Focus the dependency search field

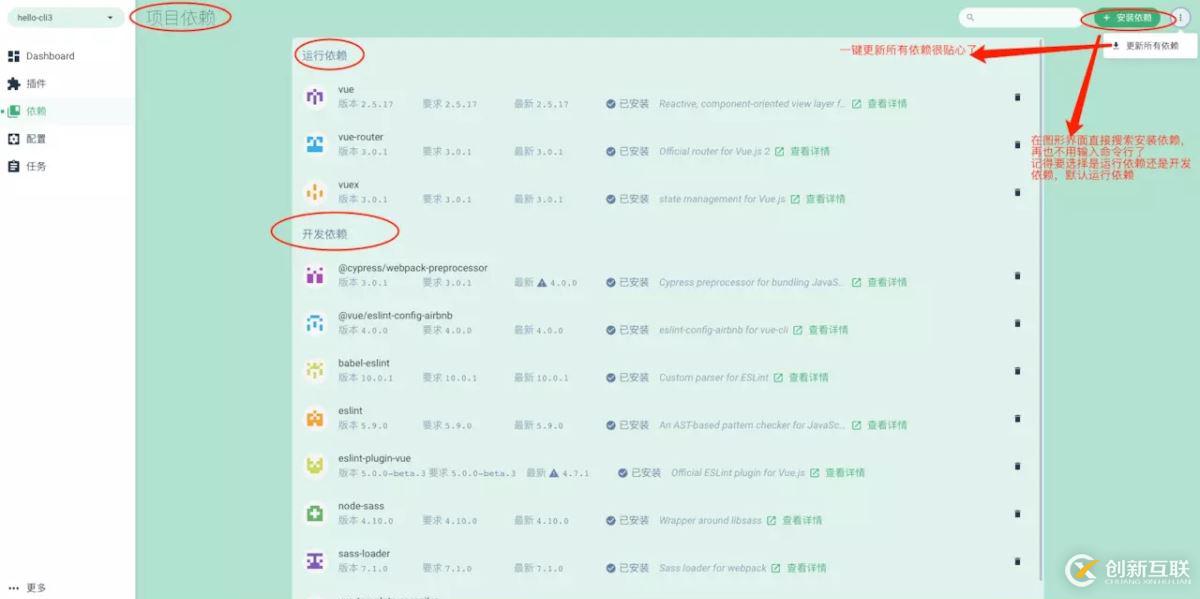(1020, 17)
